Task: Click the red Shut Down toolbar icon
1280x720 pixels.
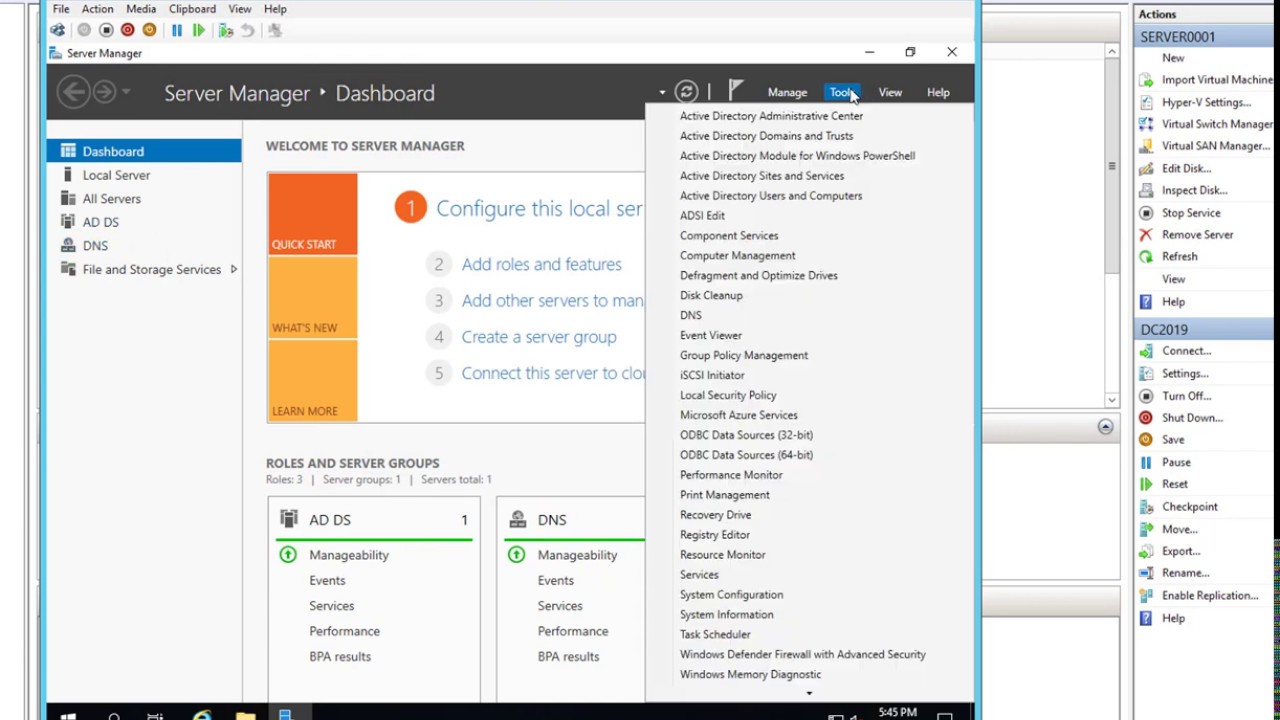Action: [x=127, y=30]
